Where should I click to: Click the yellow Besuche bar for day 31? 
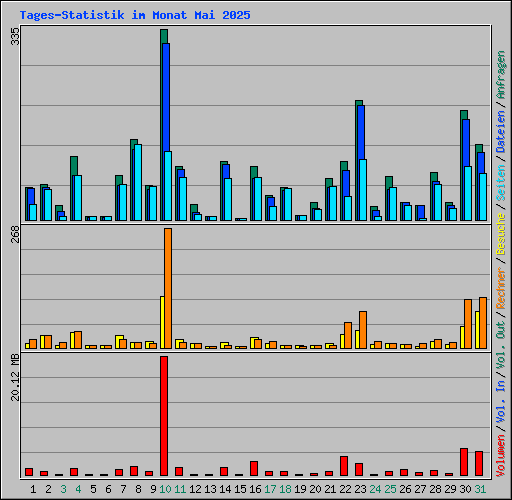click(x=477, y=330)
